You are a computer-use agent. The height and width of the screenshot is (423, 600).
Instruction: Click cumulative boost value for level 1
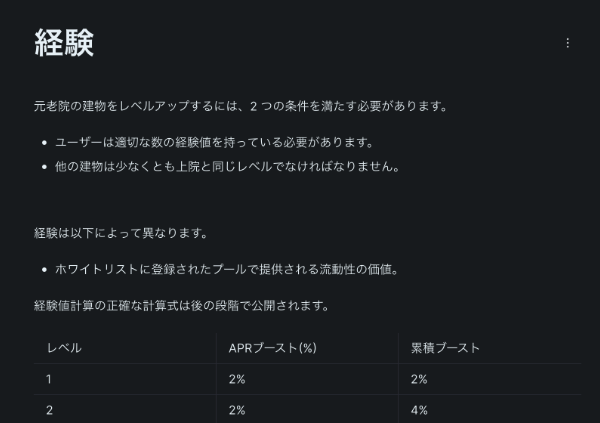[419, 379]
